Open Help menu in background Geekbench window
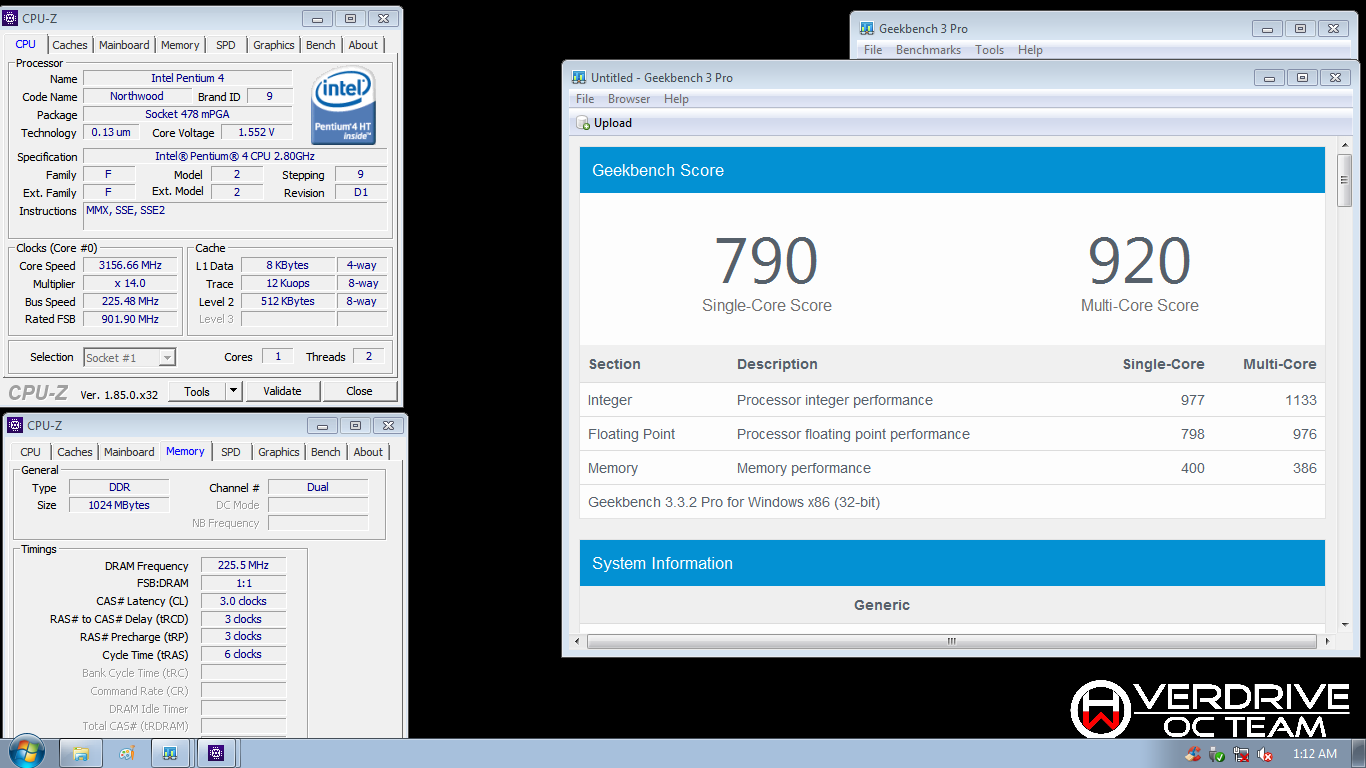Viewport: 1366px width, 768px height. click(x=1030, y=50)
